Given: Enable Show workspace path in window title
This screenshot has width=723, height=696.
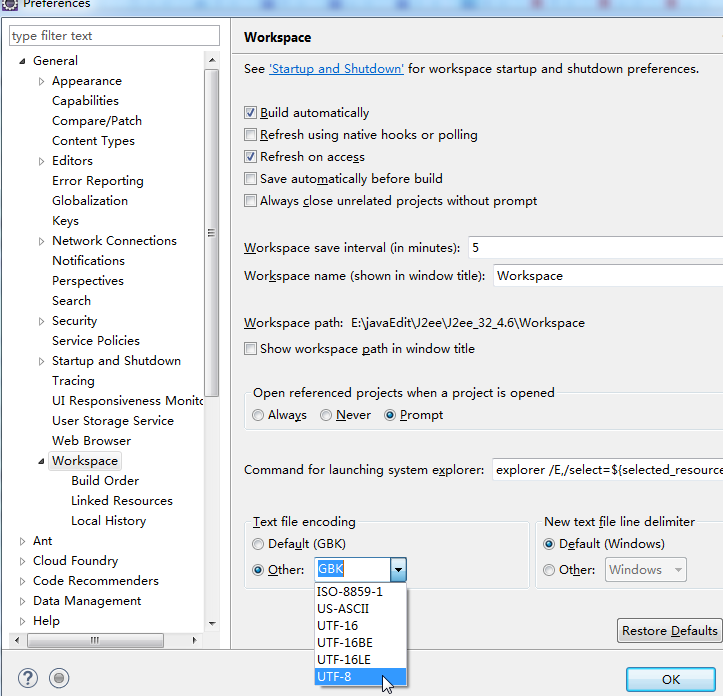Looking at the screenshot, I should 250,349.
